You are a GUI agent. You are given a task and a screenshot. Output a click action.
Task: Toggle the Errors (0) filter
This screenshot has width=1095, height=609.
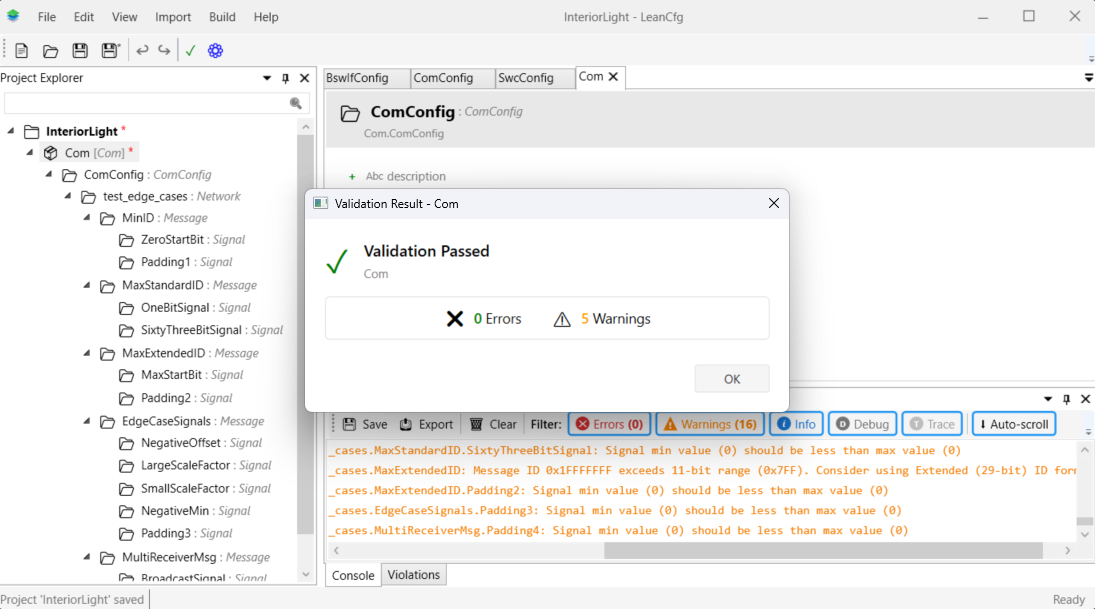point(609,424)
